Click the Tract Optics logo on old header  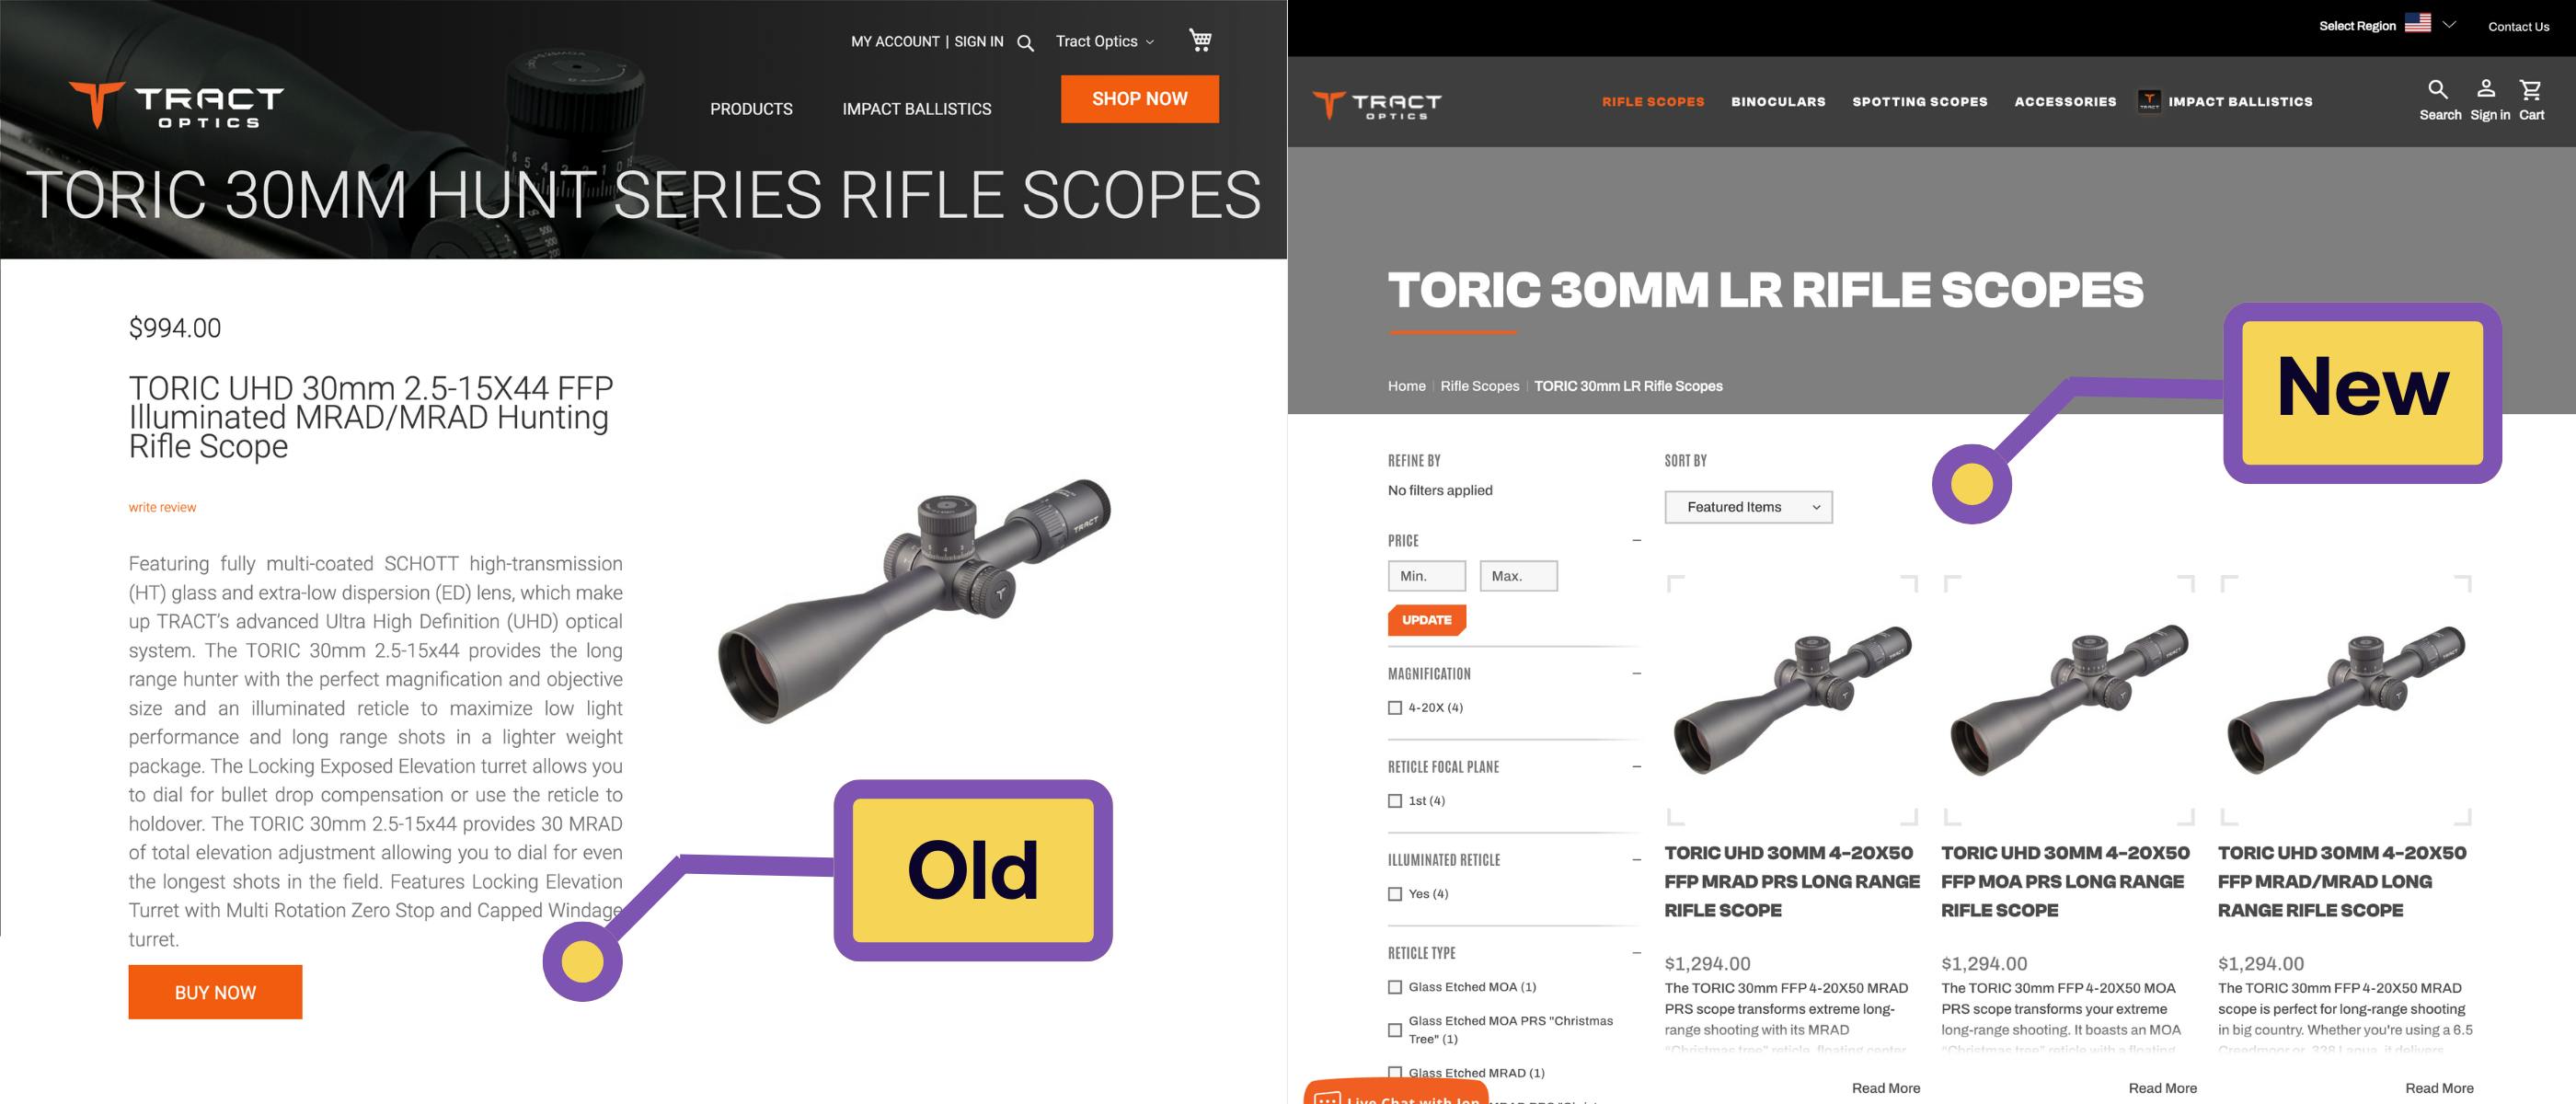(x=176, y=105)
